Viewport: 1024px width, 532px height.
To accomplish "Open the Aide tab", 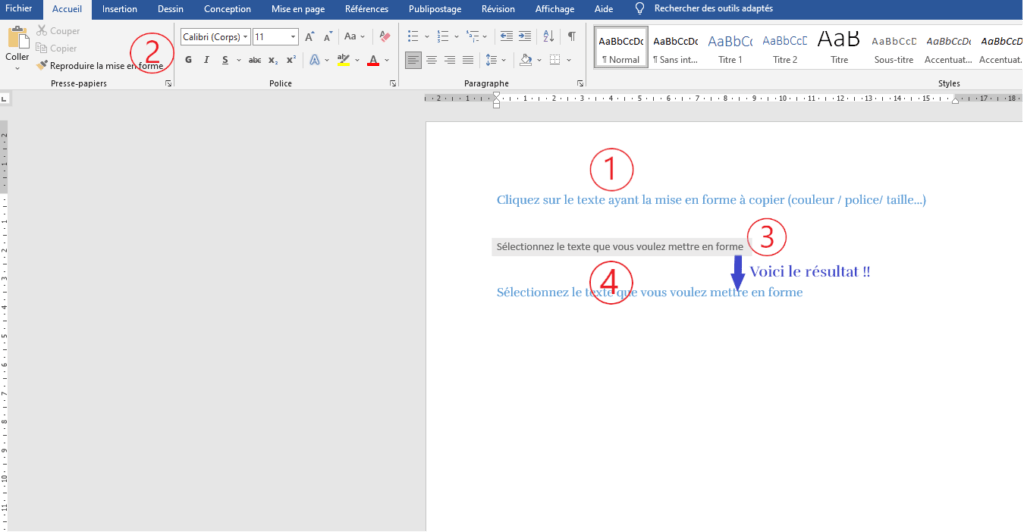I will coord(603,9).
